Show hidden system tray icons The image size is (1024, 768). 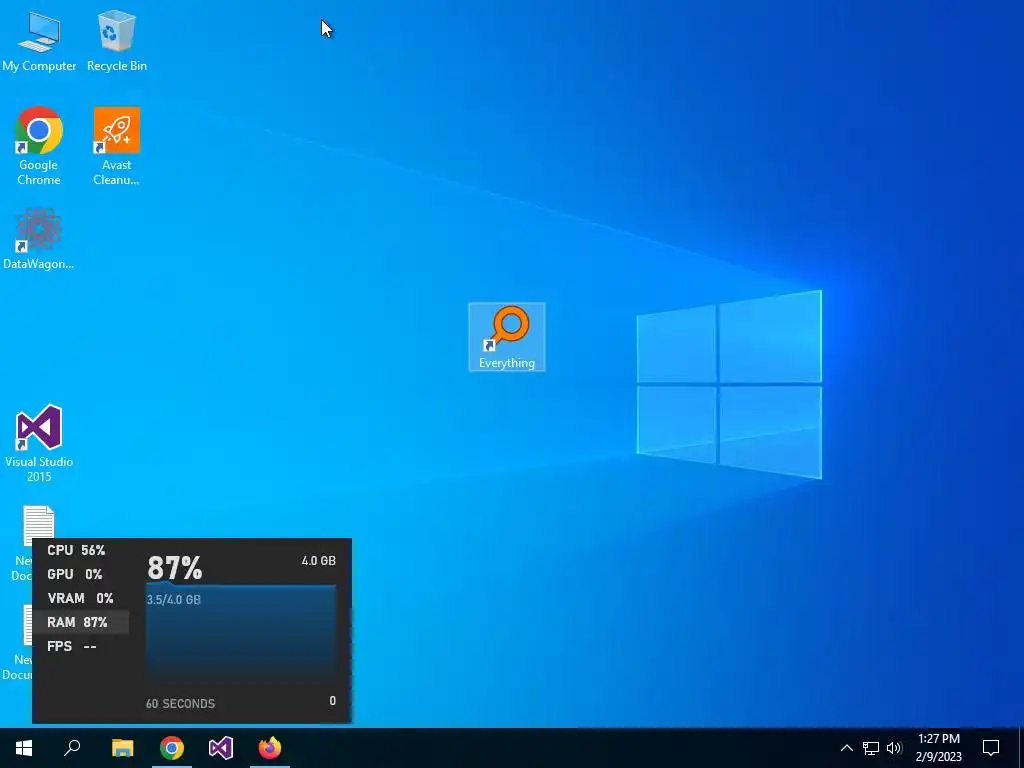pos(846,748)
